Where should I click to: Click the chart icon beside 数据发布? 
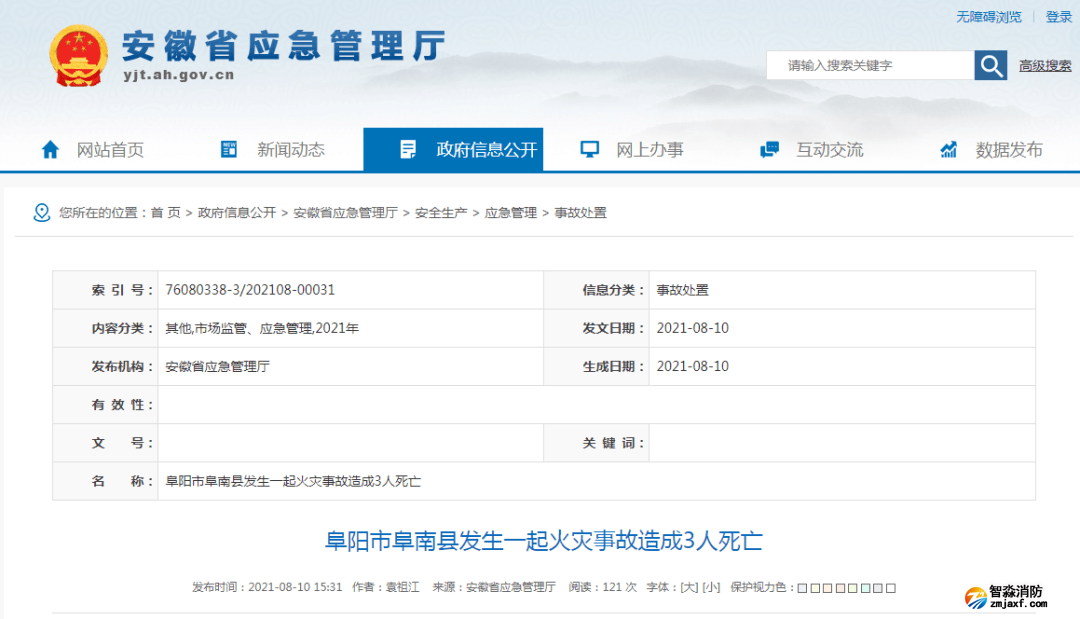click(x=949, y=150)
